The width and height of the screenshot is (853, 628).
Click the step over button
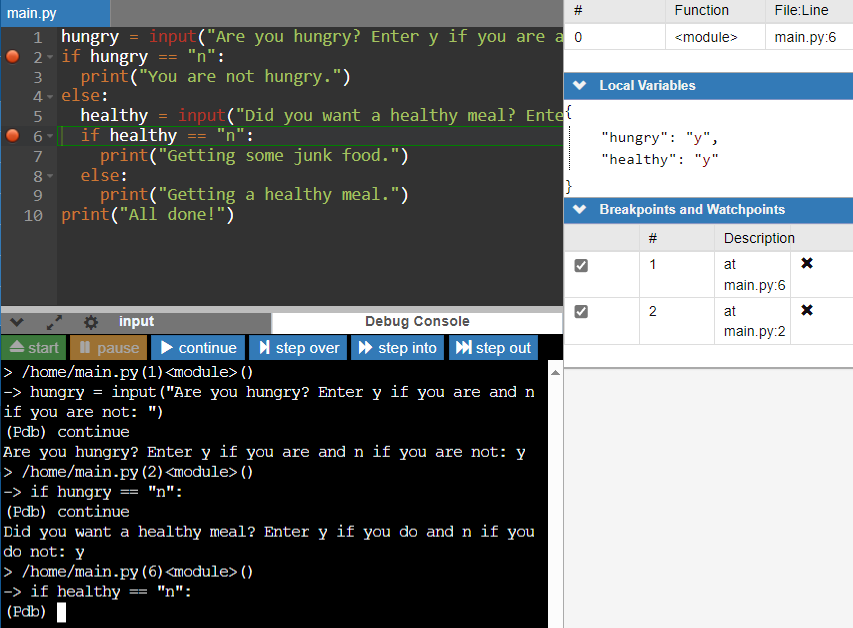tap(298, 348)
